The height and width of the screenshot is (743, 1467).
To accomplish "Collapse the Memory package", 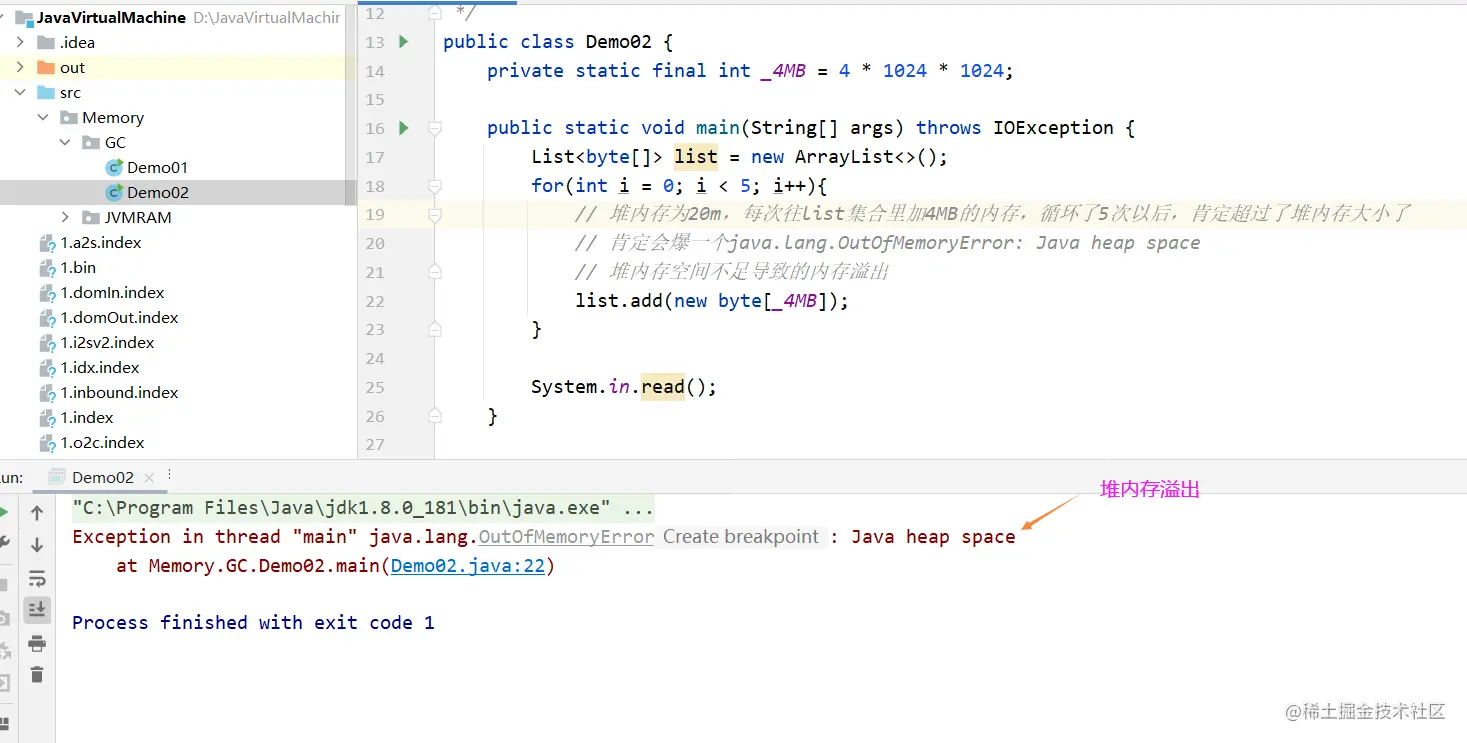I will tap(43, 117).
